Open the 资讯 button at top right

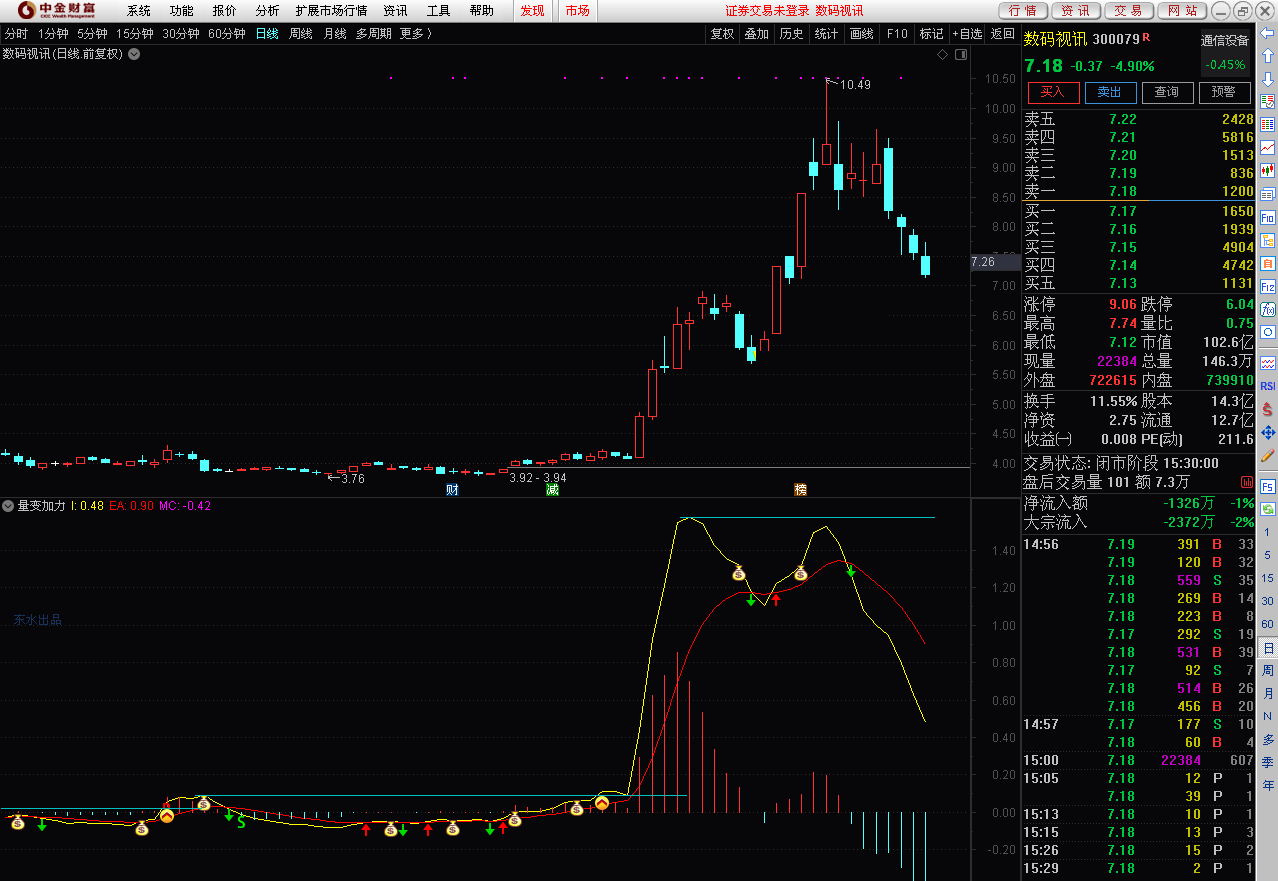pos(1075,10)
